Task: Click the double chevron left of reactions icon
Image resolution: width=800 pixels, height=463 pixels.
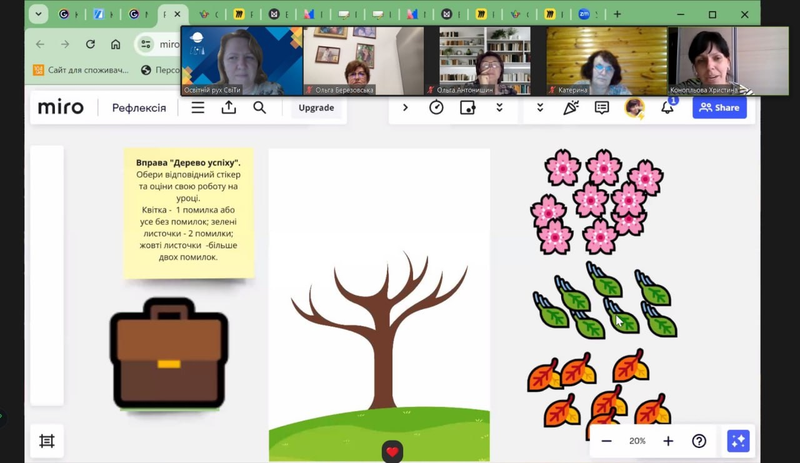Action: [x=540, y=108]
